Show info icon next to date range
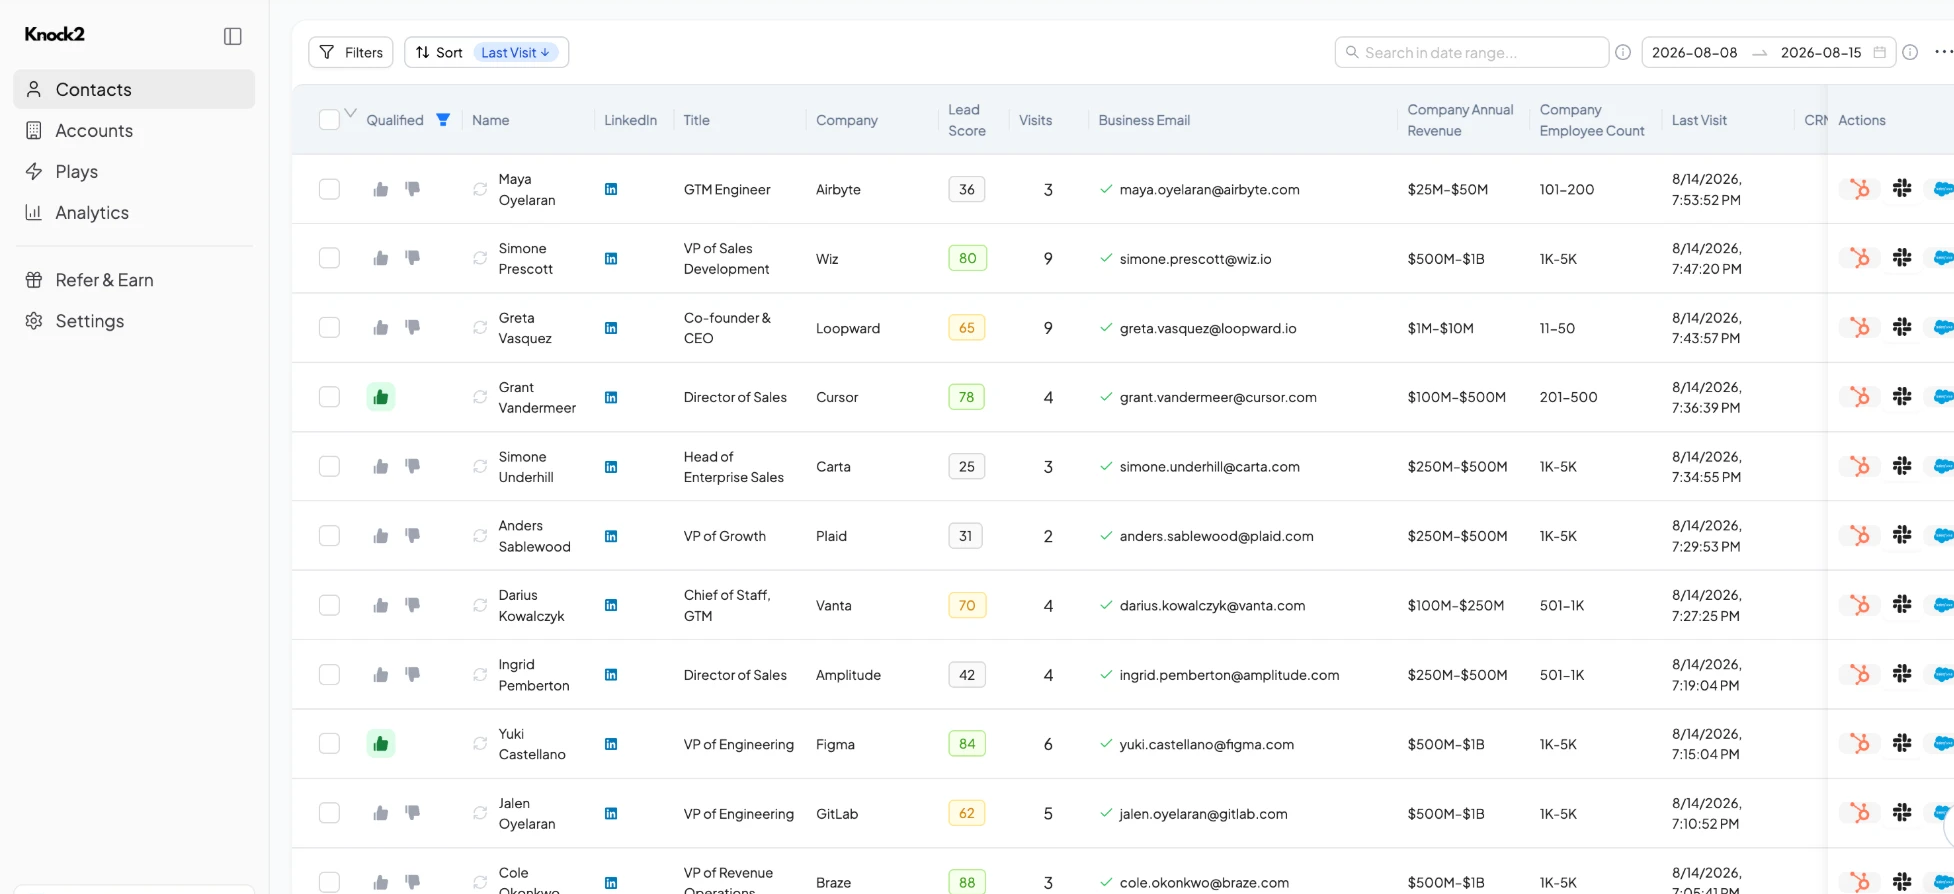This screenshot has height=894, width=1954. (x=1910, y=52)
